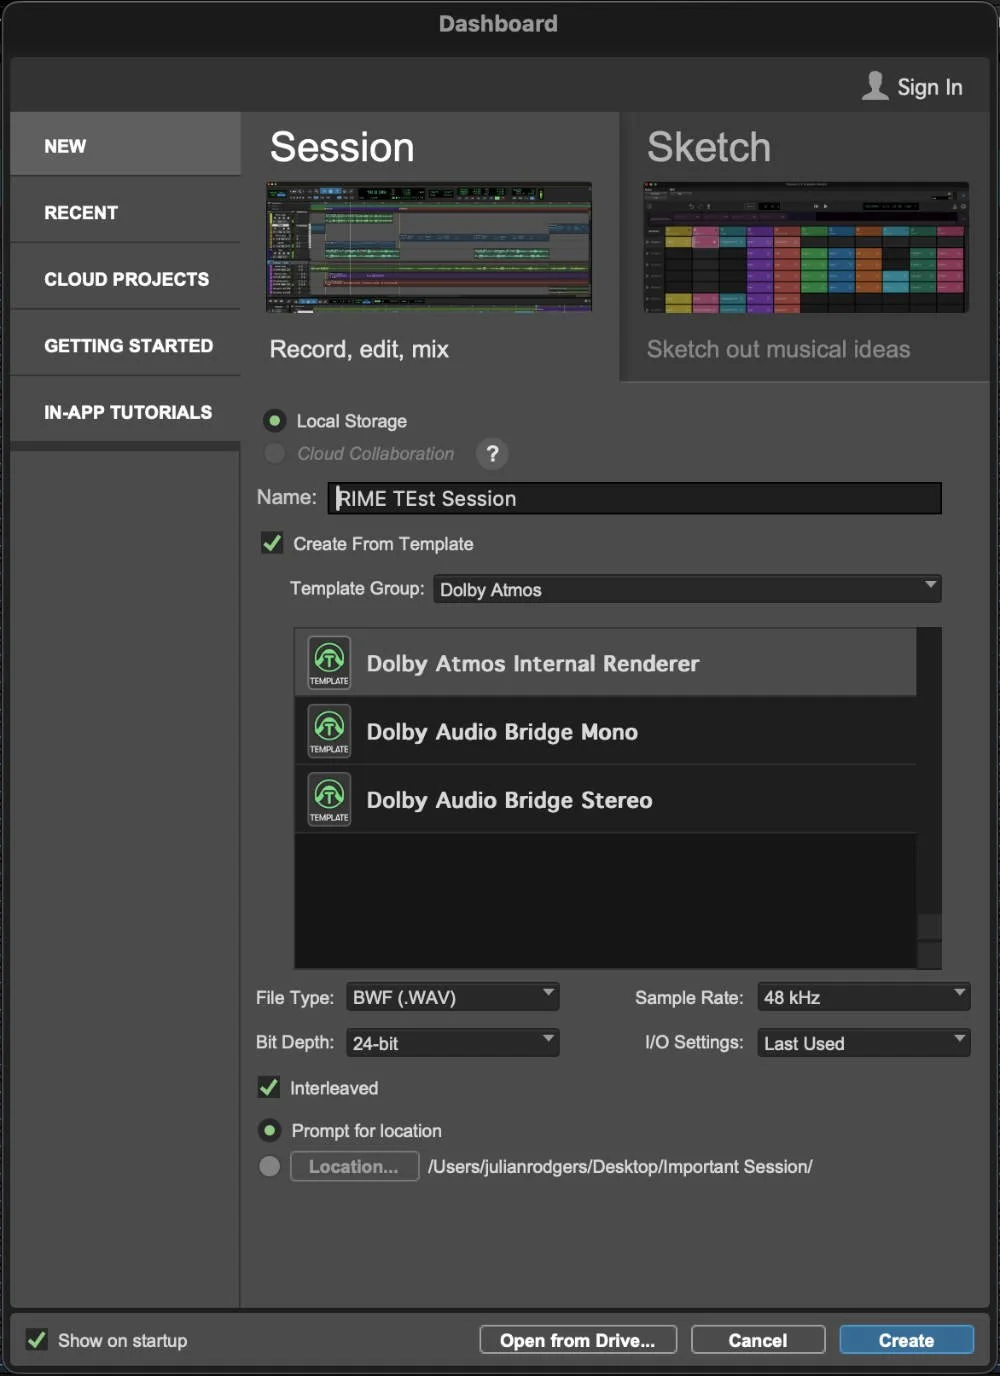Select the Sketch document type tab
Image resolution: width=1000 pixels, height=1376 pixels.
point(805,246)
